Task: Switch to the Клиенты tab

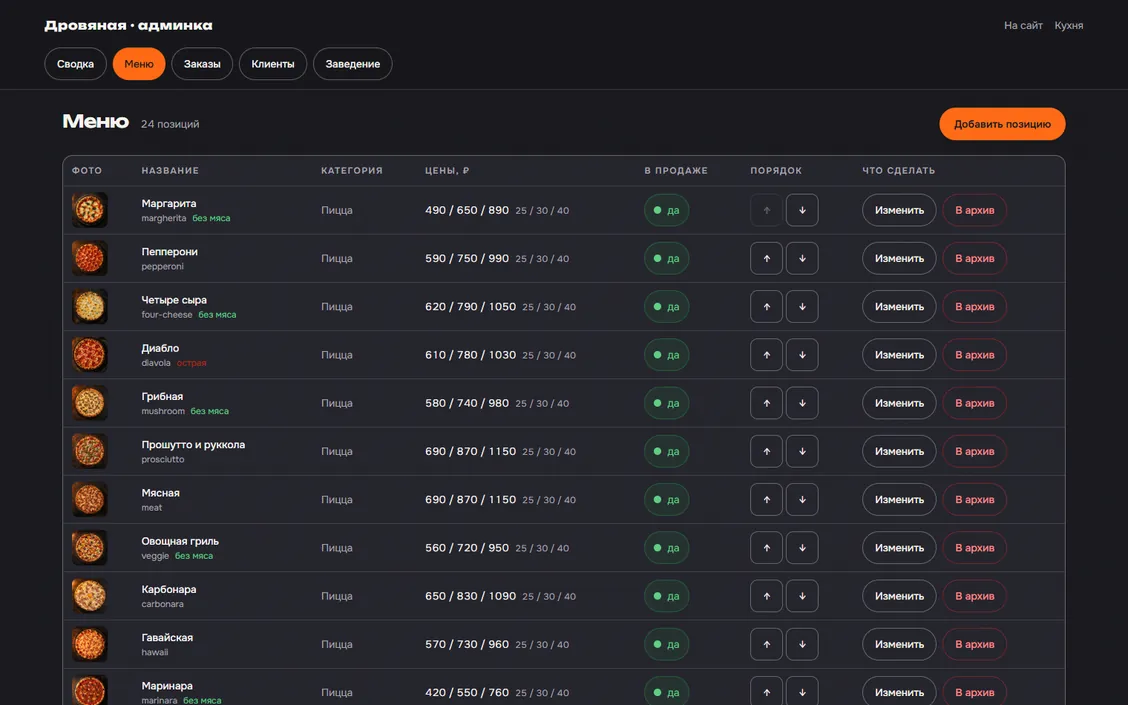Action: 273,64
